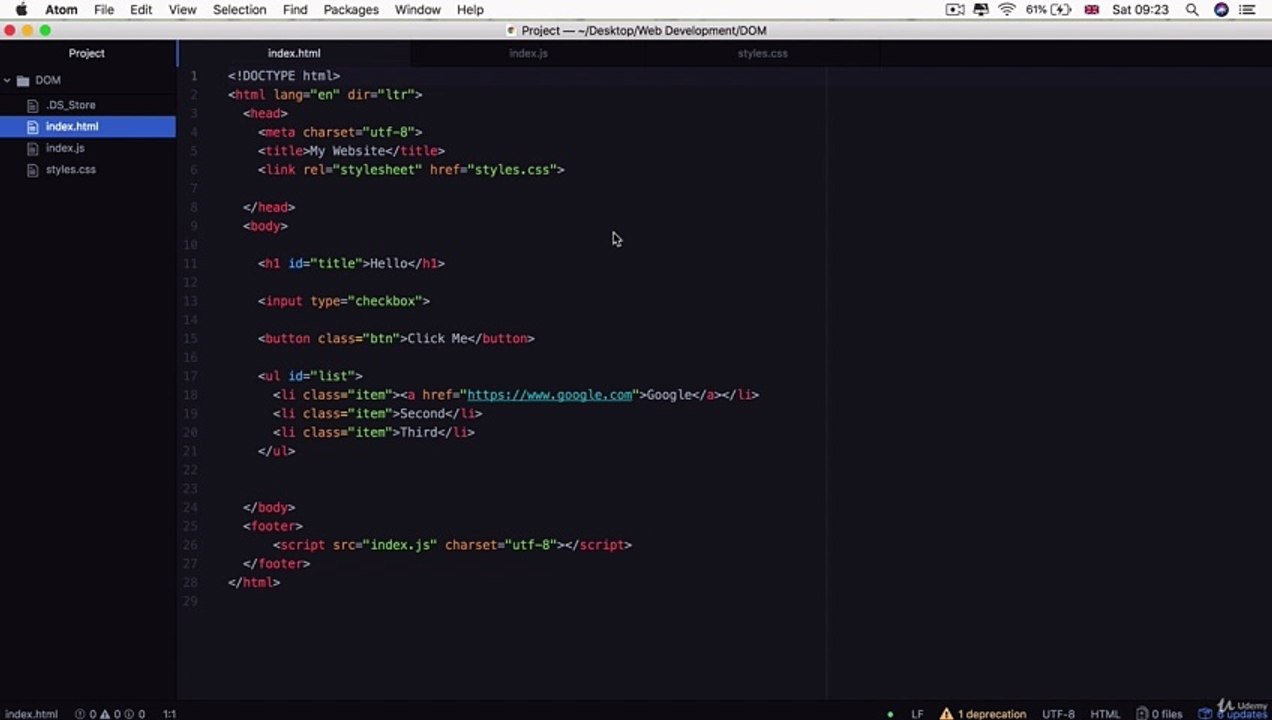
Task: Open the Wi-Fi status icon
Action: tap(1006, 10)
